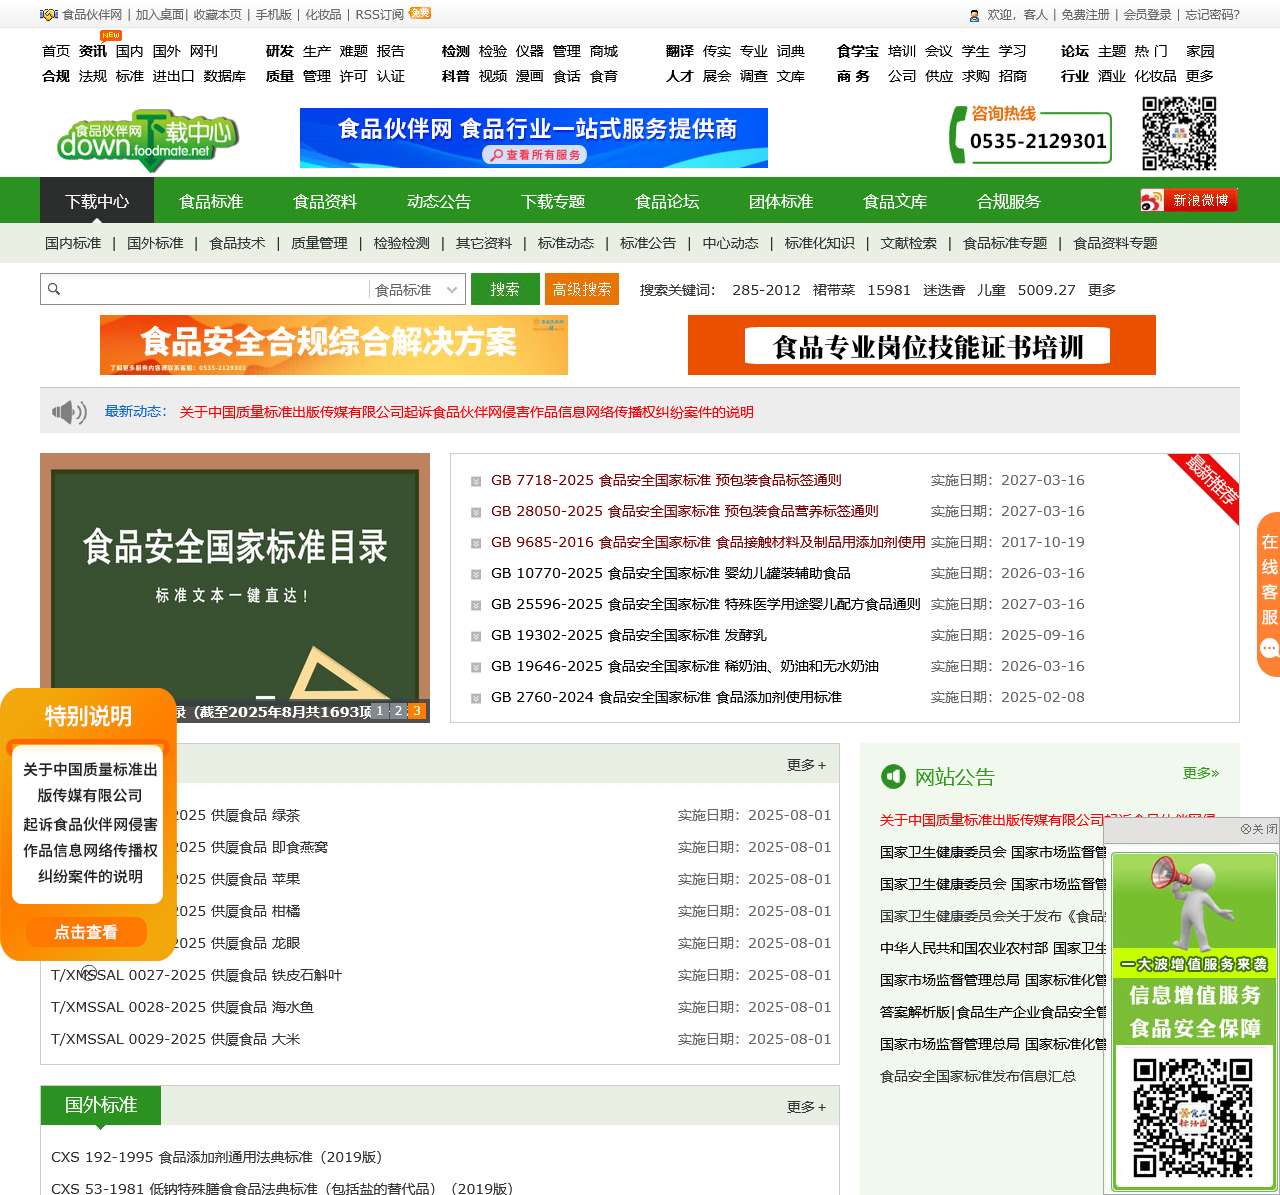Expand 更多+ in the 国外标准 section
The image size is (1280, 1195).
805,1106
